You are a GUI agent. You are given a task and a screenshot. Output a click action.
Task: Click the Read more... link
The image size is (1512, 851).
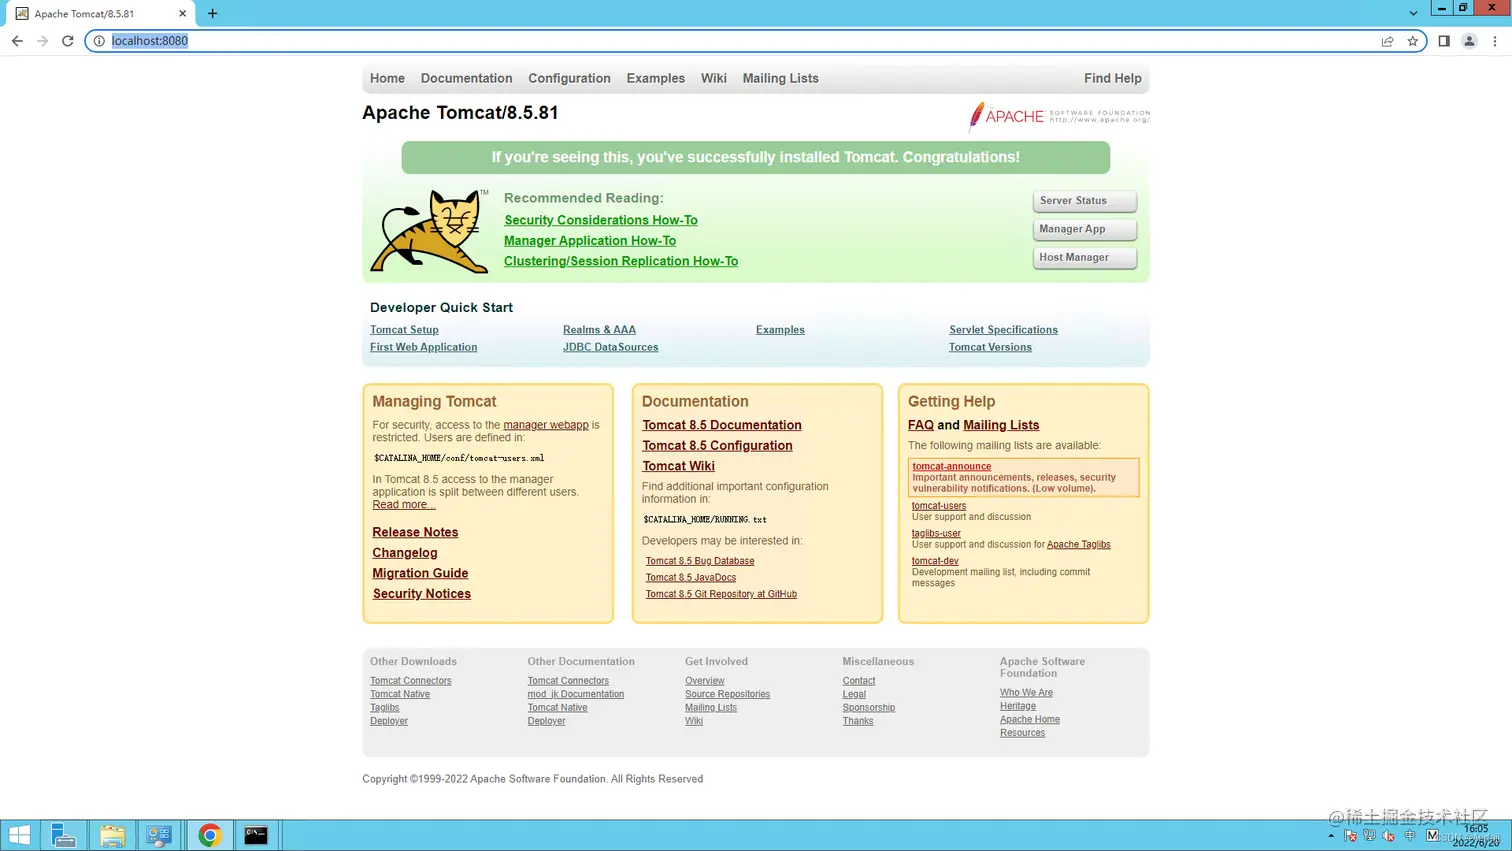pos(404,505)
